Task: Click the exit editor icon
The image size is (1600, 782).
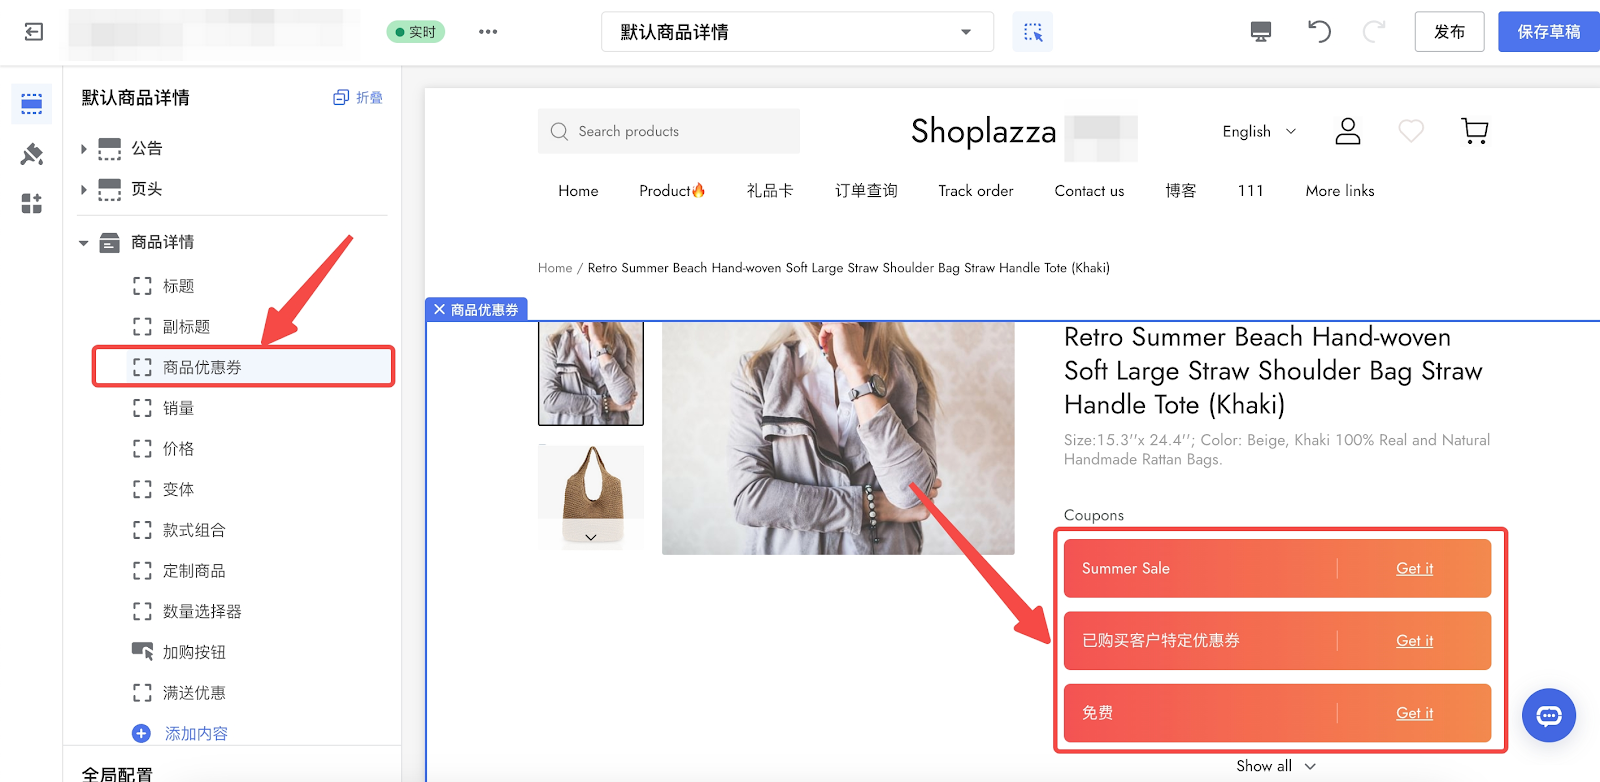Action: (x=33, y=32)
